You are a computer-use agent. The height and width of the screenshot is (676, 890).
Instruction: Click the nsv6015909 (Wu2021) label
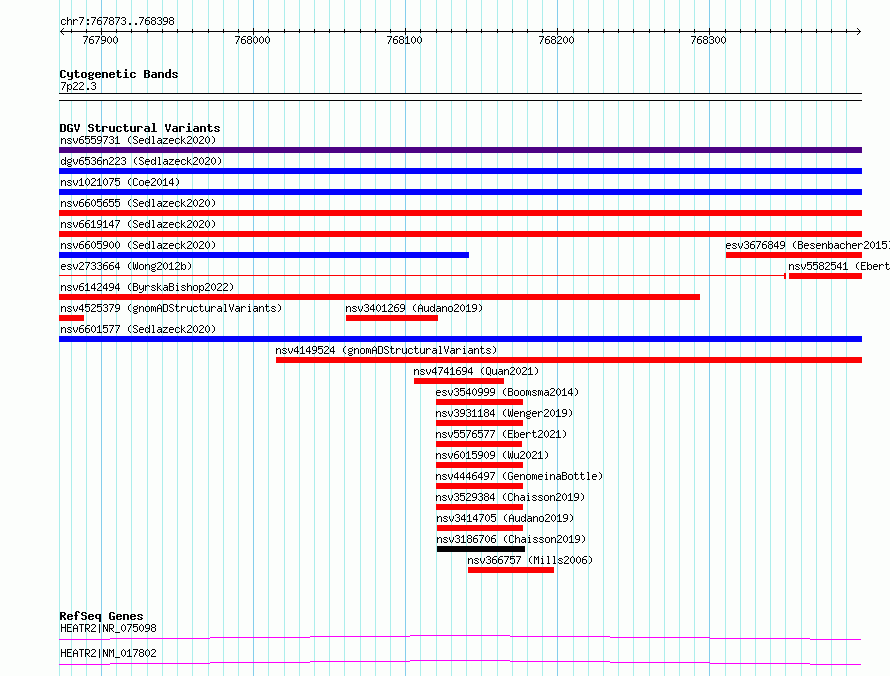click(492, 455)
